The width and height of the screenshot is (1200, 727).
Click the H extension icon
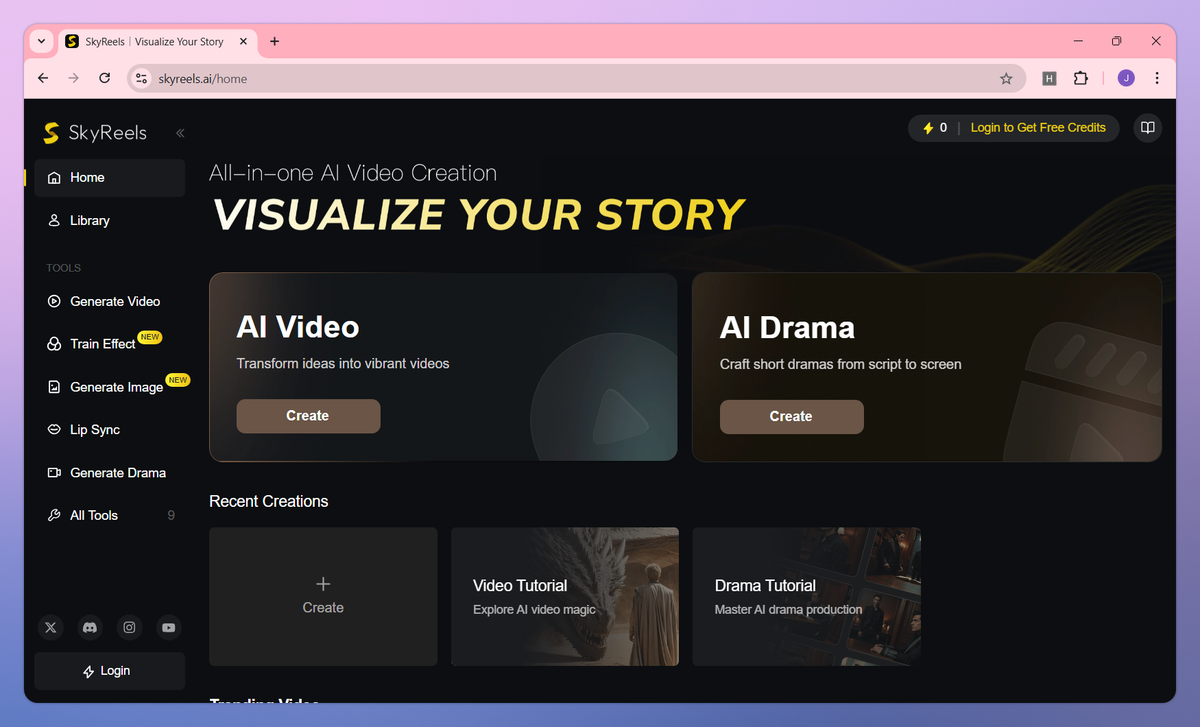tap(1049, 78)
